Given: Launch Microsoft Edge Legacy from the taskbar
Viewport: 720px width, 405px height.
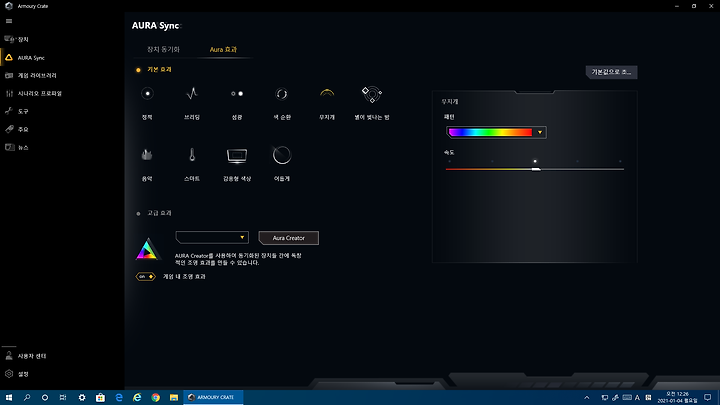Looking at the screenshot, I should point(119,397).
